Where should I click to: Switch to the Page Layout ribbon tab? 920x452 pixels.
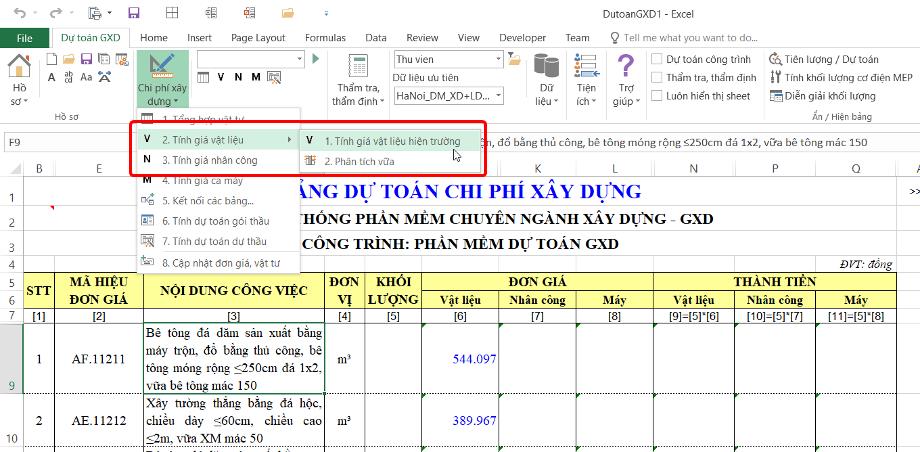(258, 37)
